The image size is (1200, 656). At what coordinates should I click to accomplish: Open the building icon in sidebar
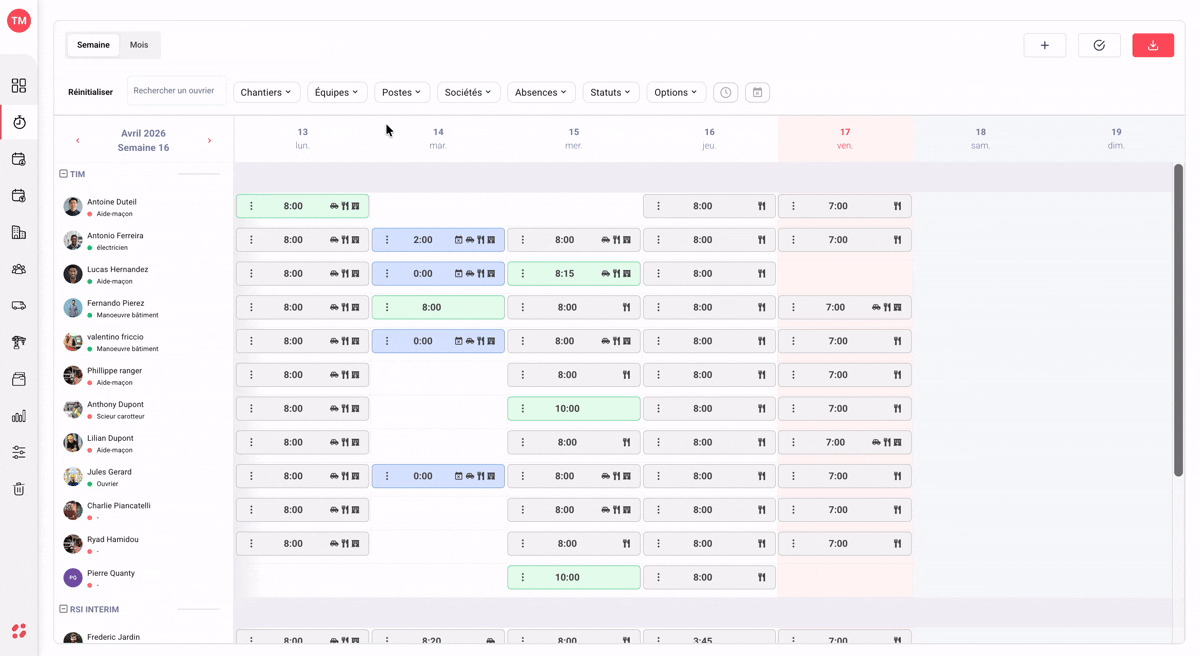tap(18, 232)
